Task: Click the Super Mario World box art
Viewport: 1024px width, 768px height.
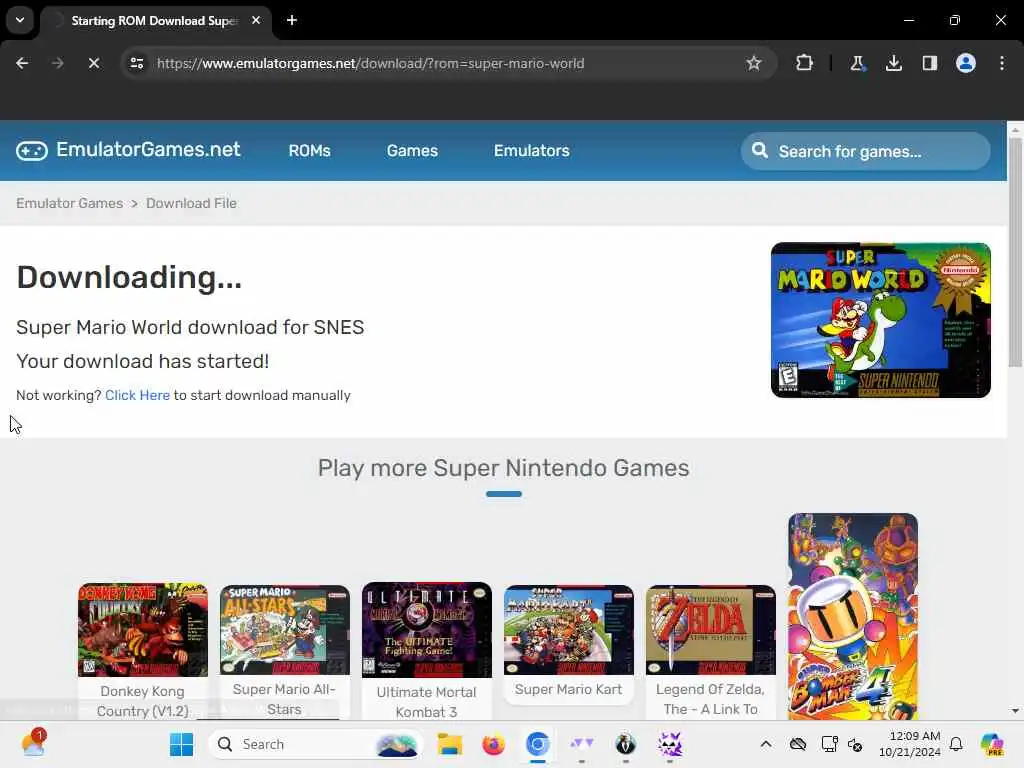Action: tap(880, 320)
